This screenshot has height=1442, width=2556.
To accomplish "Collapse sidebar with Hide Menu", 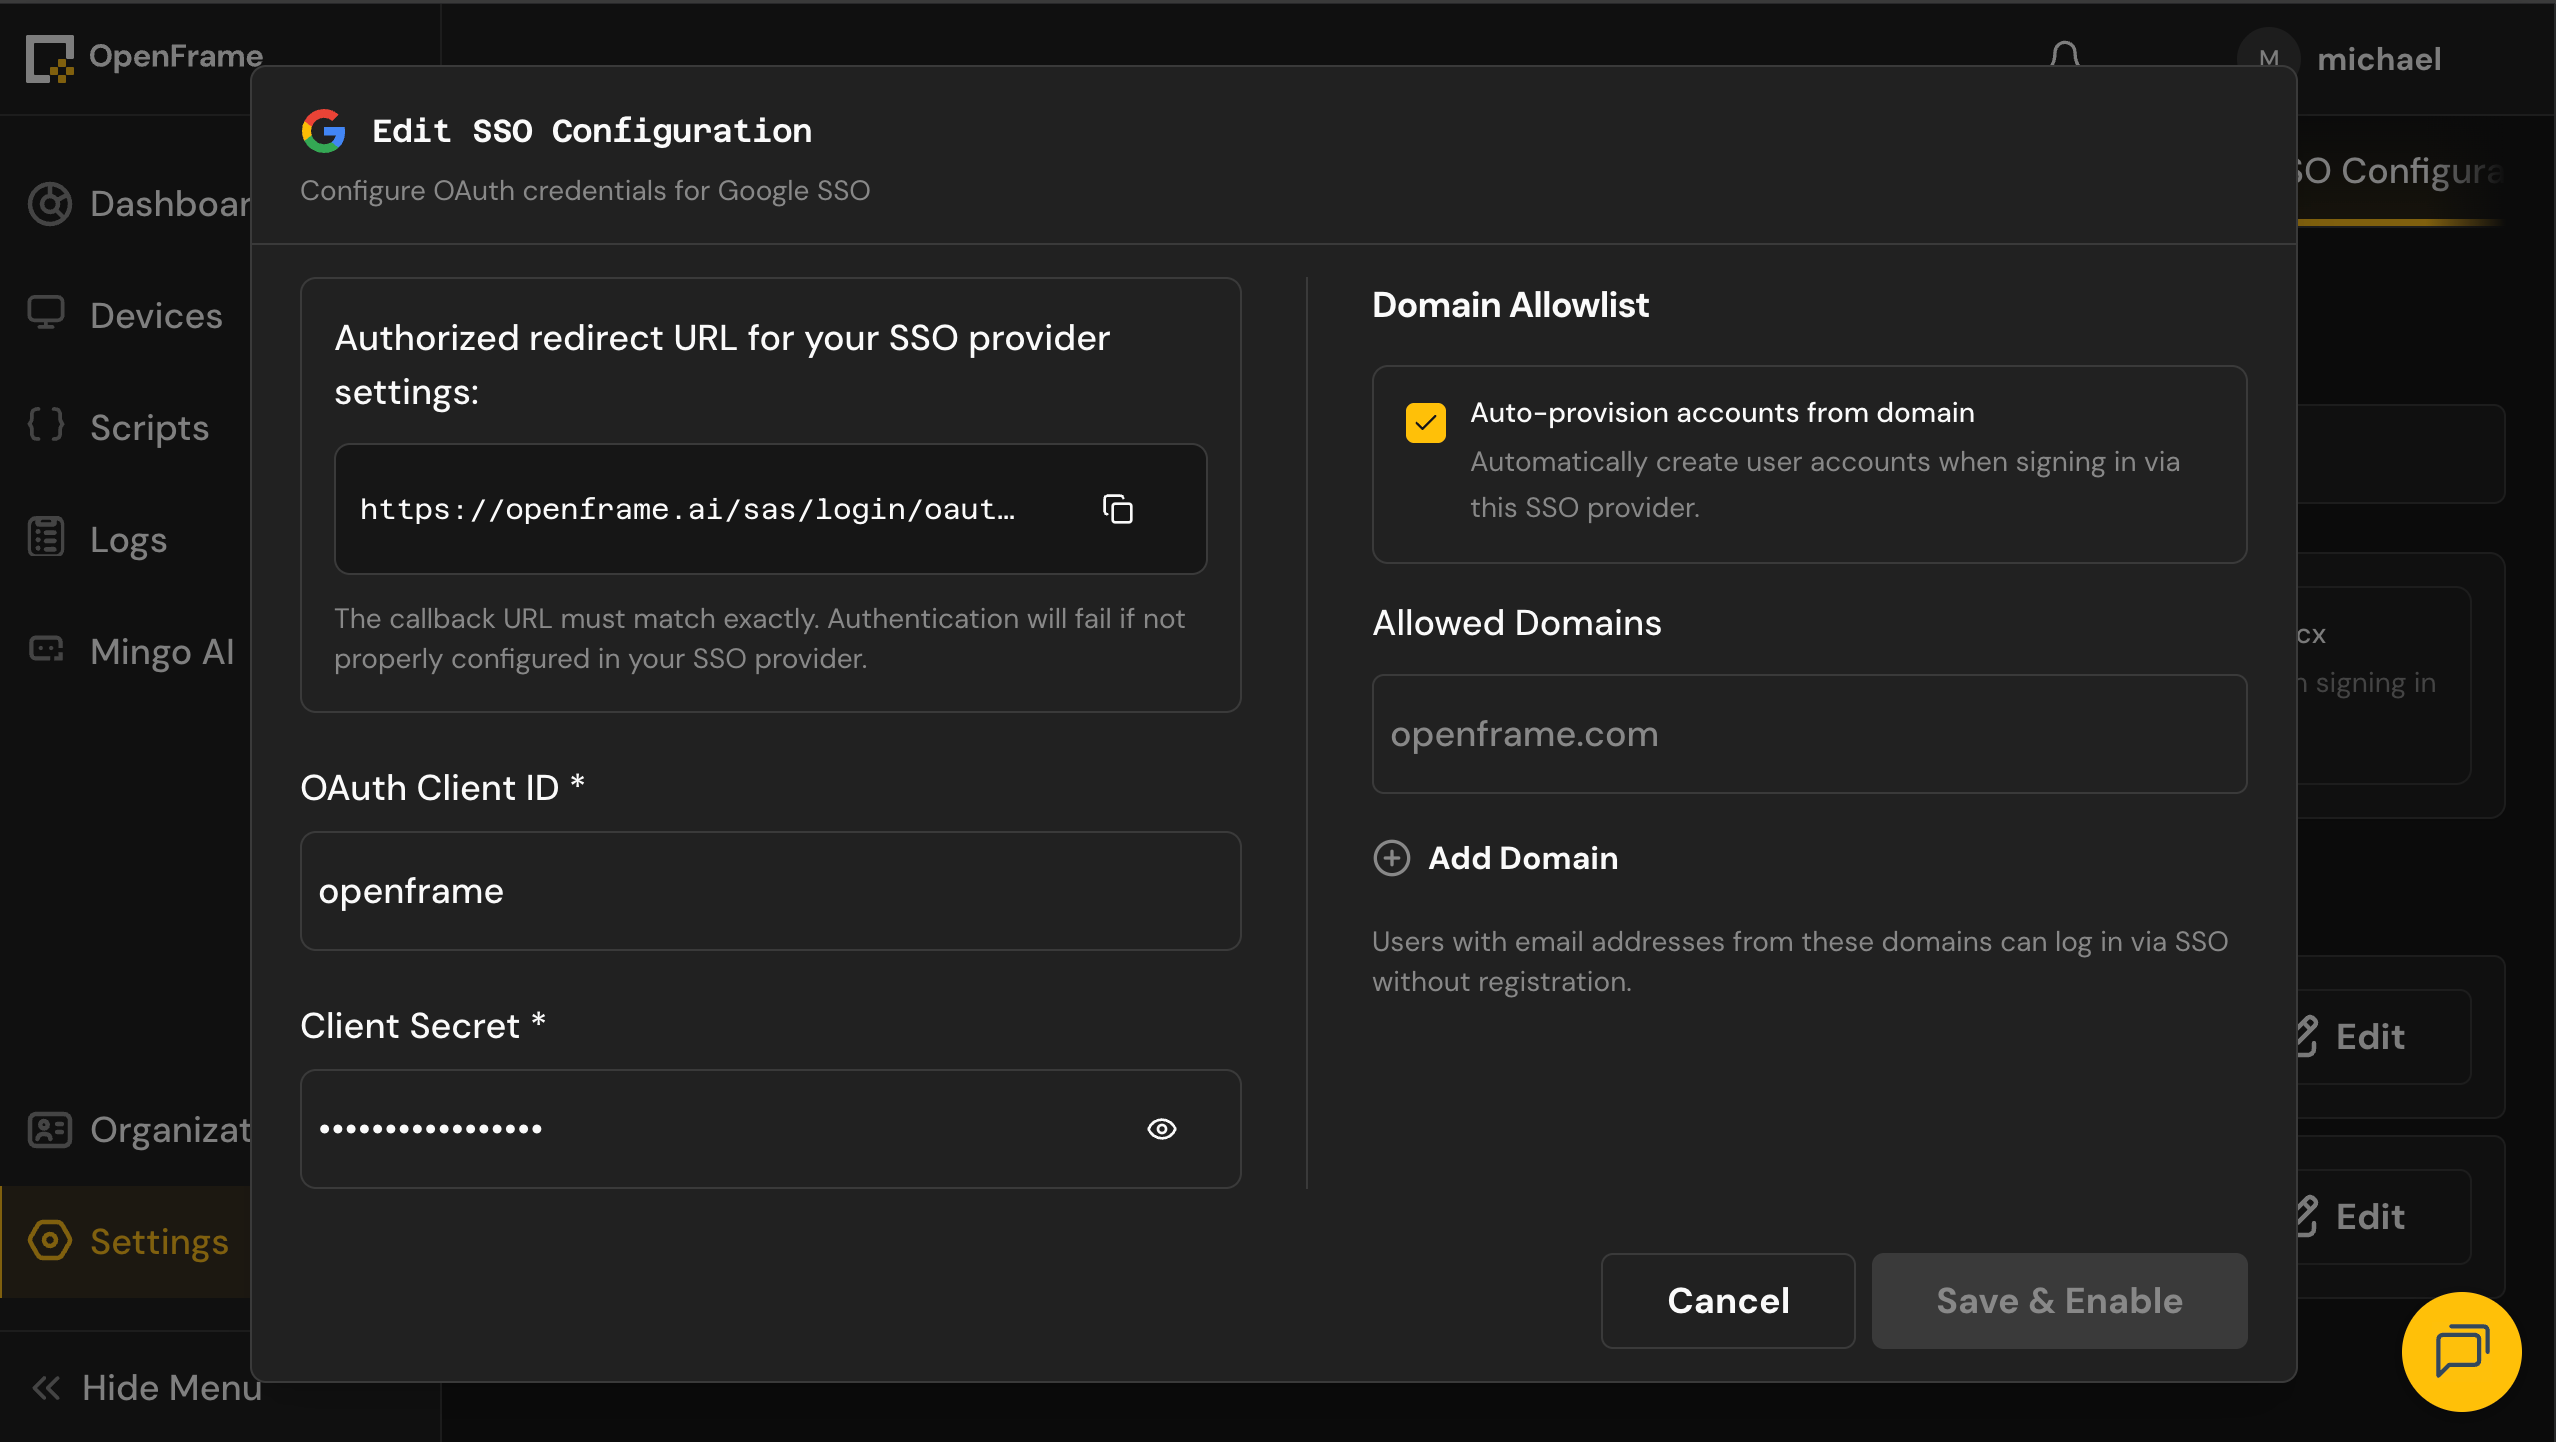I will 147,1388.
